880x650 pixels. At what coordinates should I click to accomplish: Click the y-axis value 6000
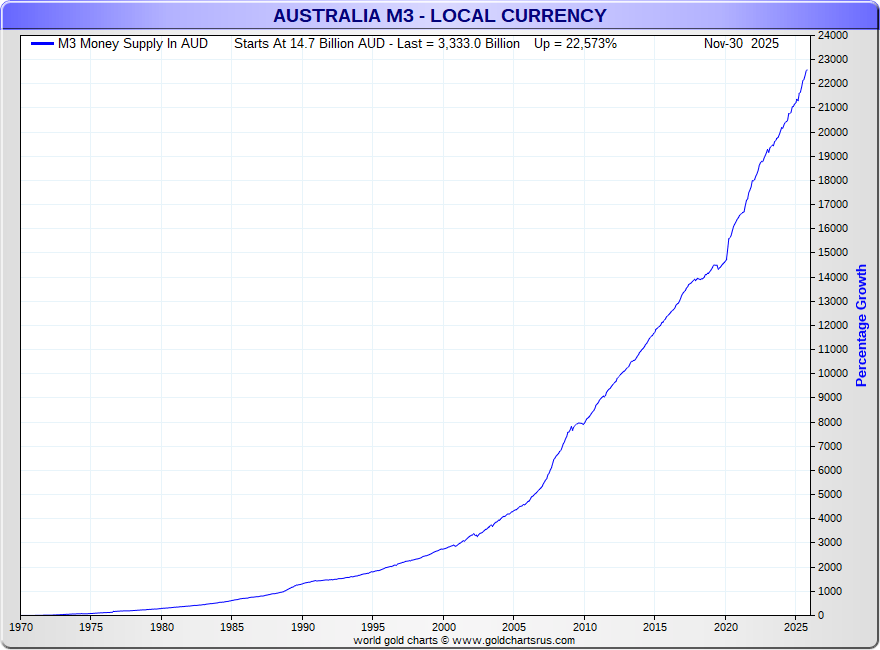point(830,471)
